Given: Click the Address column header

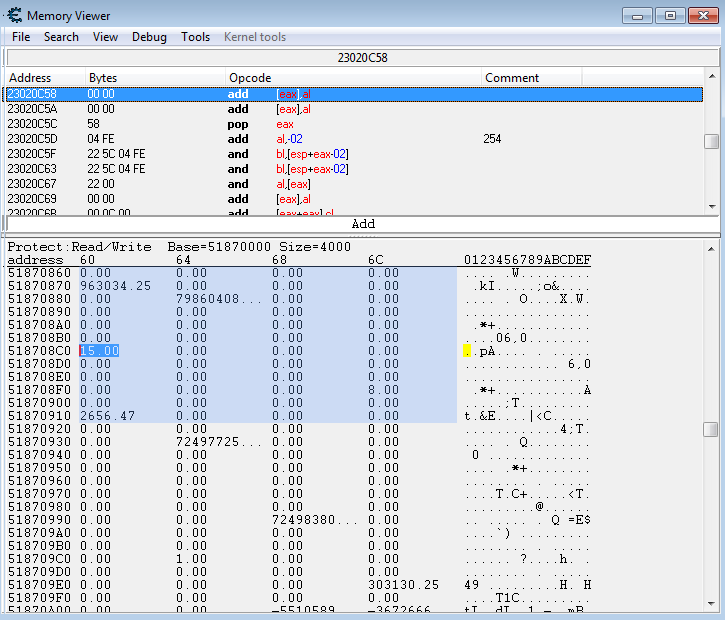Looking at the screenshot, I should (x=30, y=78).
